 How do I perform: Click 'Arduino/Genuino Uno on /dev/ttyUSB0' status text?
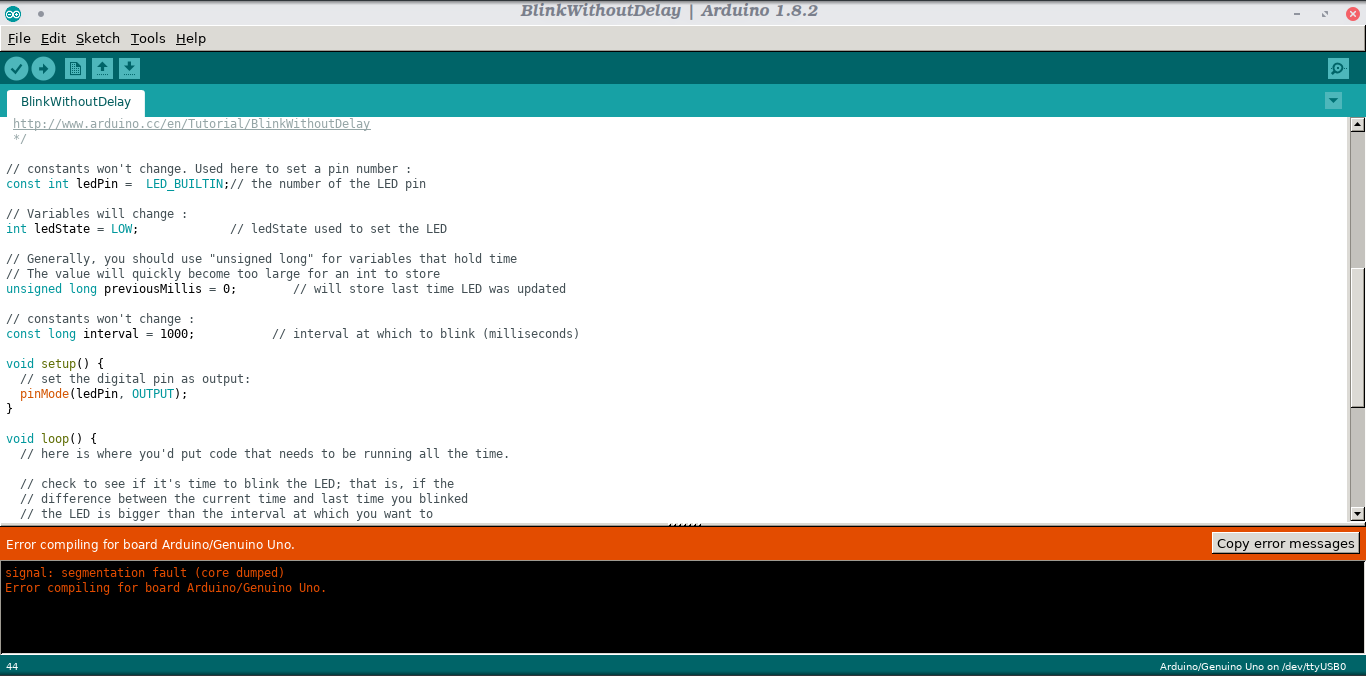coord(1253,666)
